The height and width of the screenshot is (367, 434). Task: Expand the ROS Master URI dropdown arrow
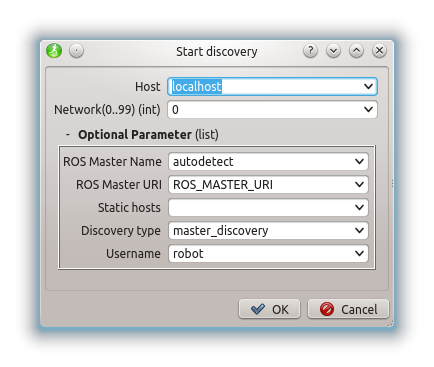[359, 185]
